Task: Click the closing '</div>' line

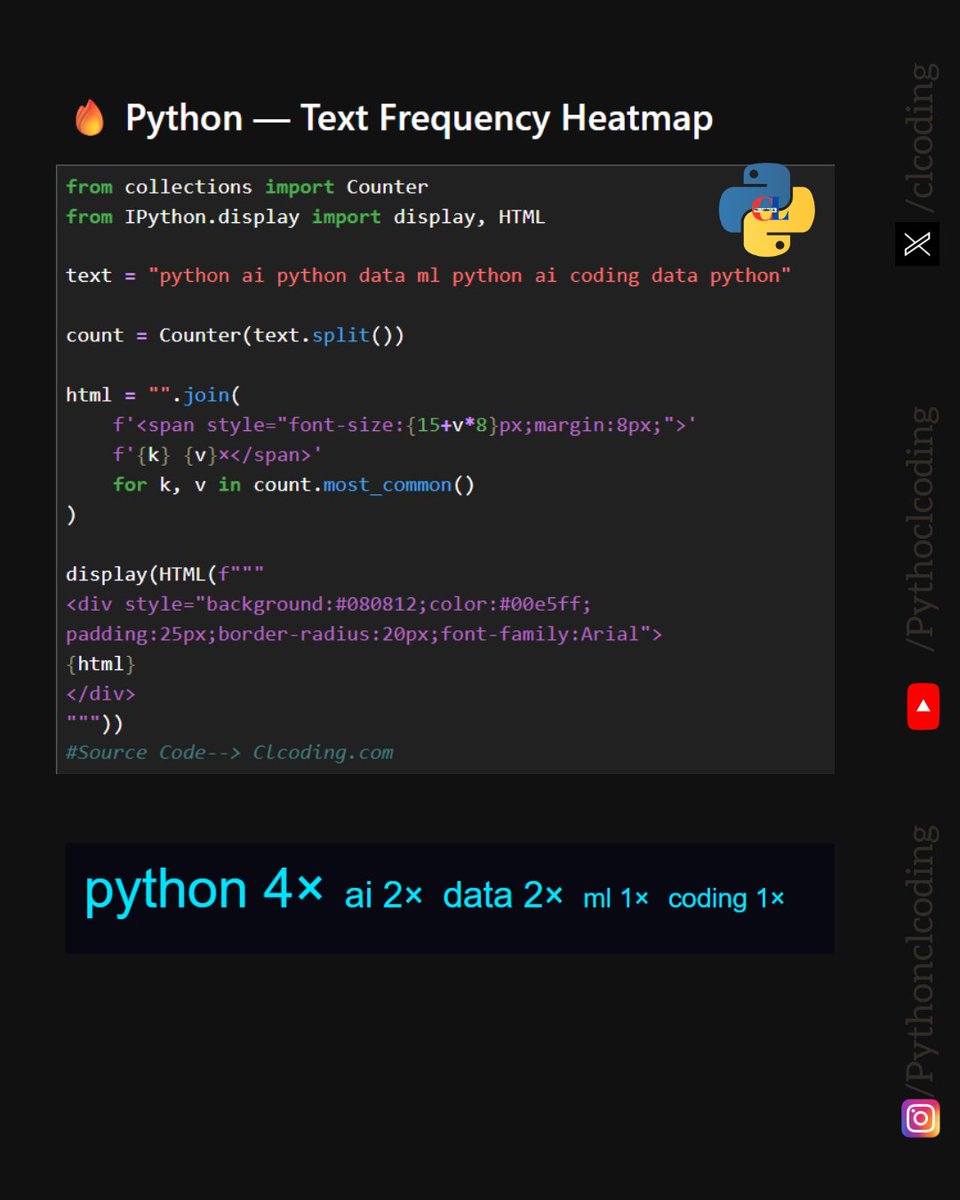Action: coord(100,693)
